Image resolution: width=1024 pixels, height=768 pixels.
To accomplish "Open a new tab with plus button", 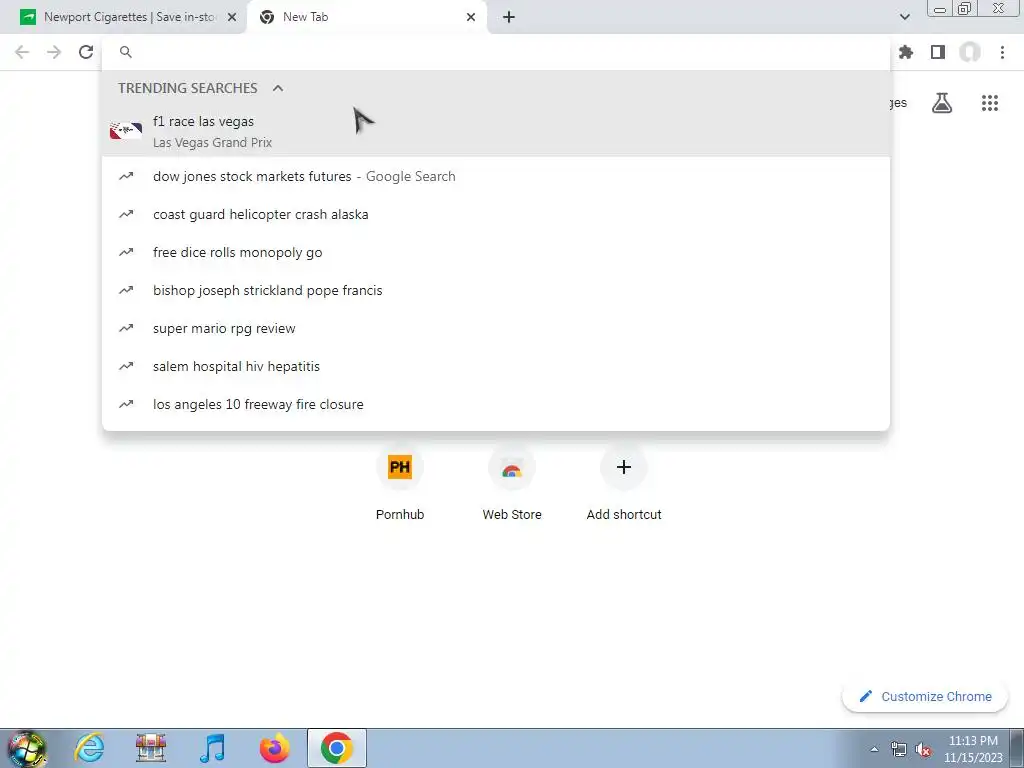I will pos(509,18).
